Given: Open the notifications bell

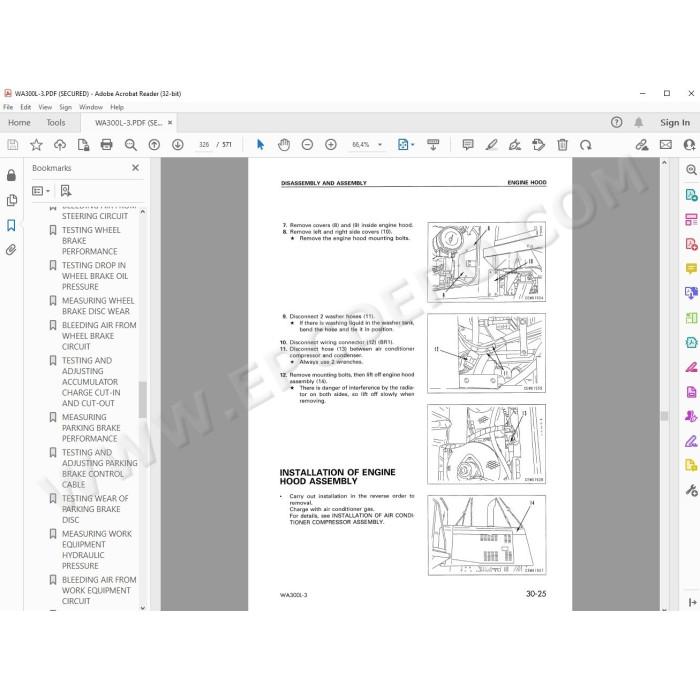Looking at the screenshot, I should (639, 122).
